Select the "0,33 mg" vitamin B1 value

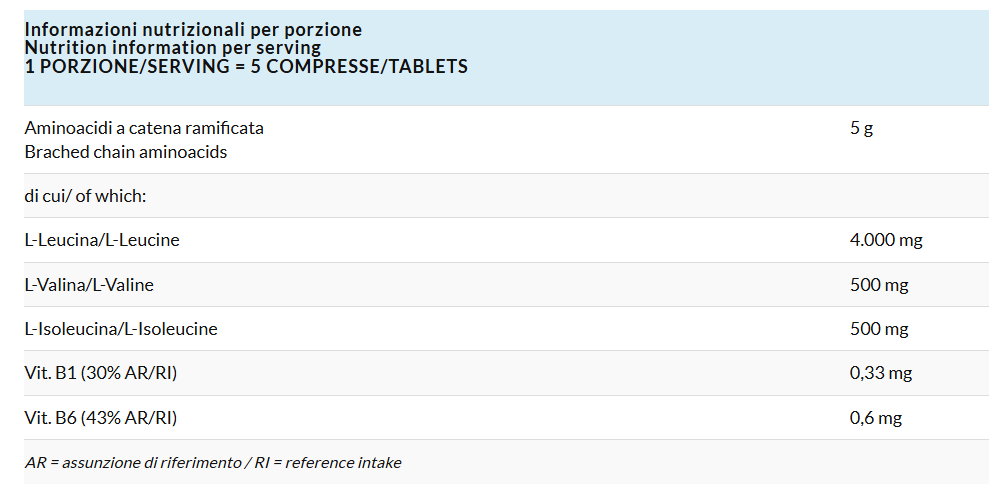click(881, 373)
